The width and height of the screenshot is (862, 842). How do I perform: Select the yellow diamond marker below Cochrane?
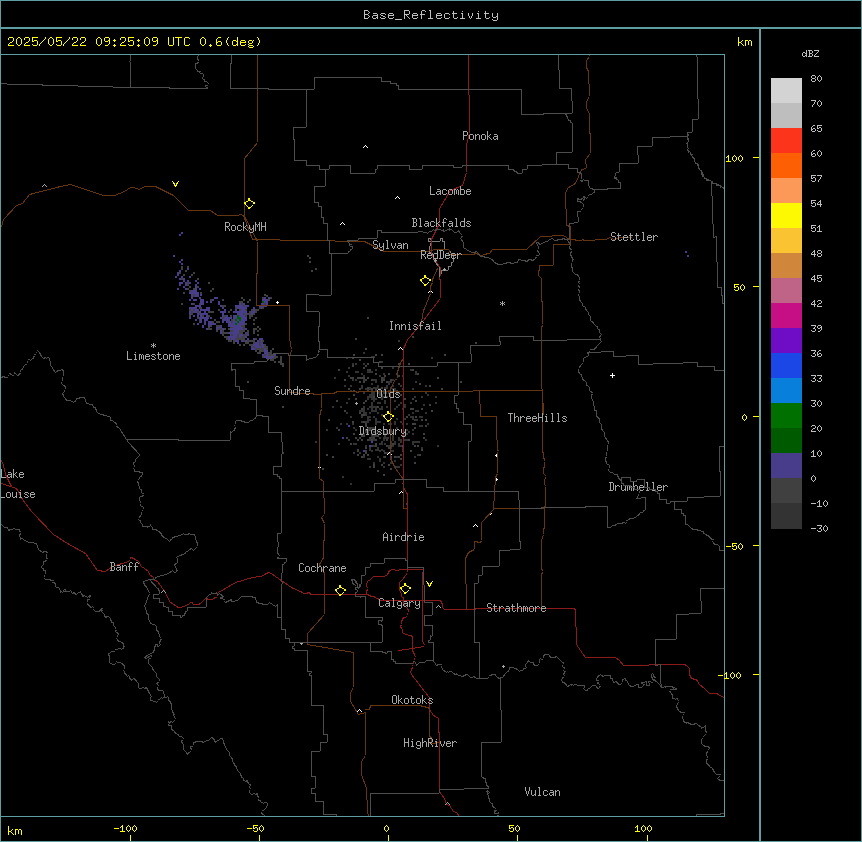[x=340, y=590]
